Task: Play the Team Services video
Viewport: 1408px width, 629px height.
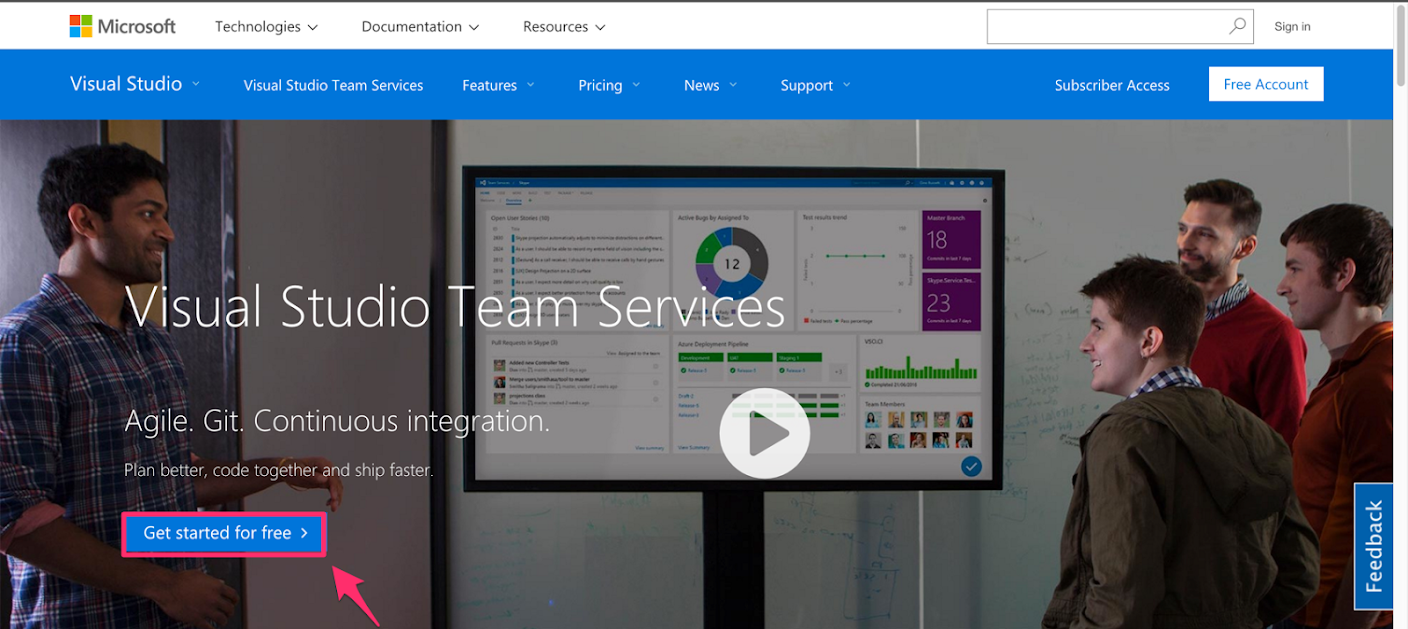Action: [x=764, y=433]
